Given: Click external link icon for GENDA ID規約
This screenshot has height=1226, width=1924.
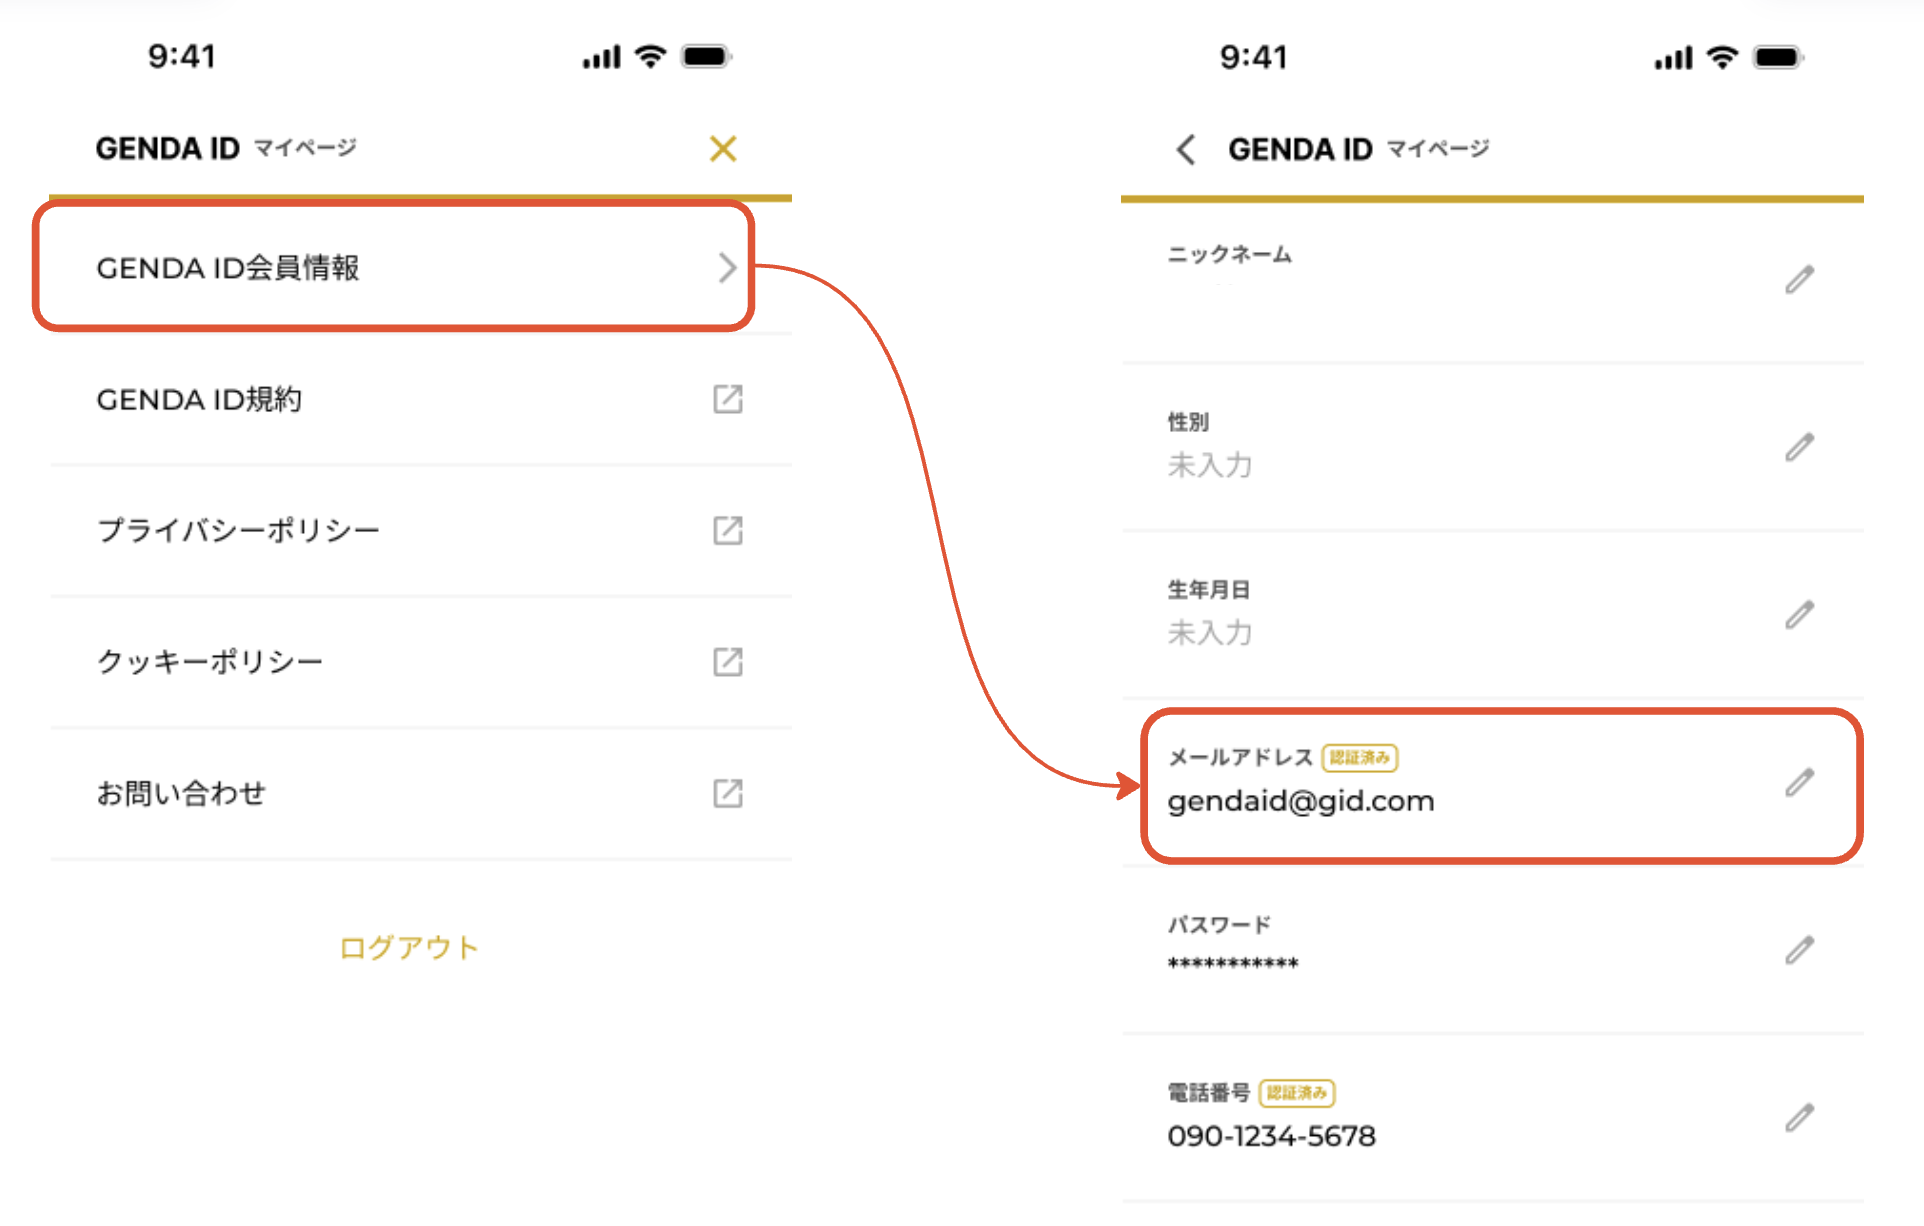Looking at the screenshot, I should 727,399.
